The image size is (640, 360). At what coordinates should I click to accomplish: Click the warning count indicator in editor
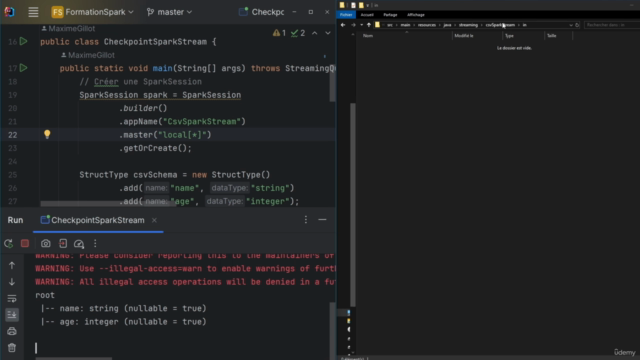pos(279,33)
